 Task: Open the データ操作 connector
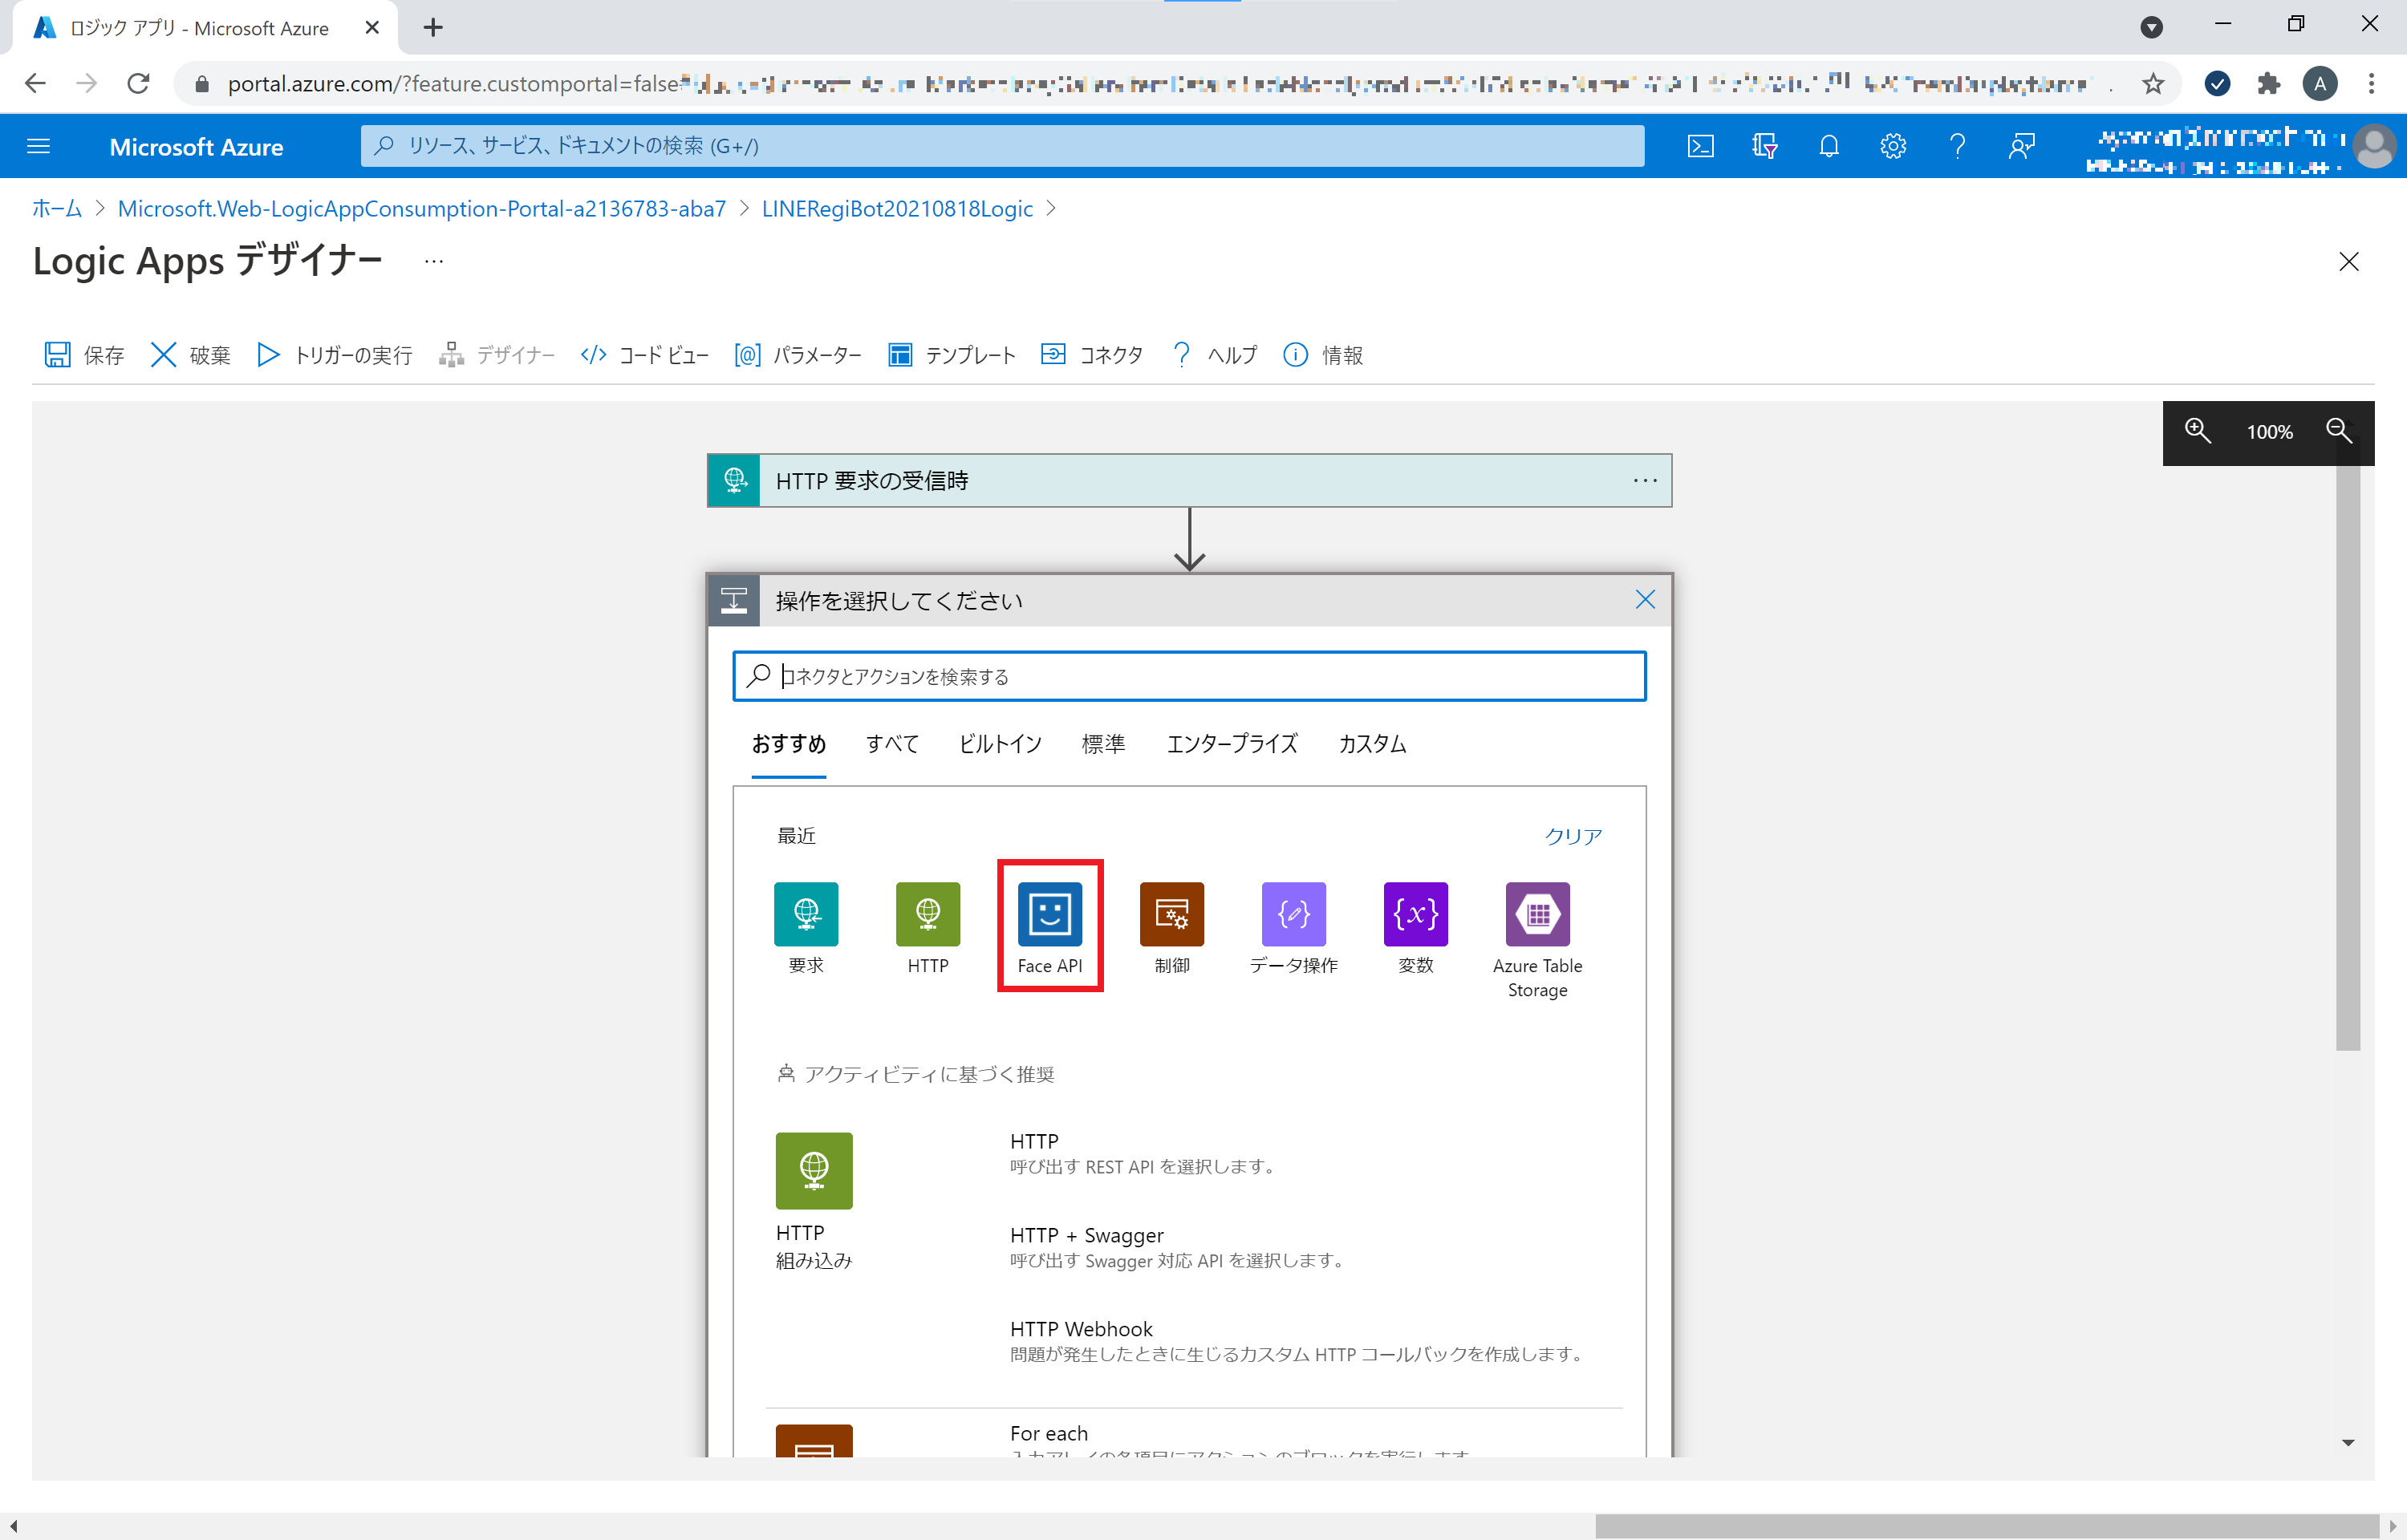coord(1292,913)
